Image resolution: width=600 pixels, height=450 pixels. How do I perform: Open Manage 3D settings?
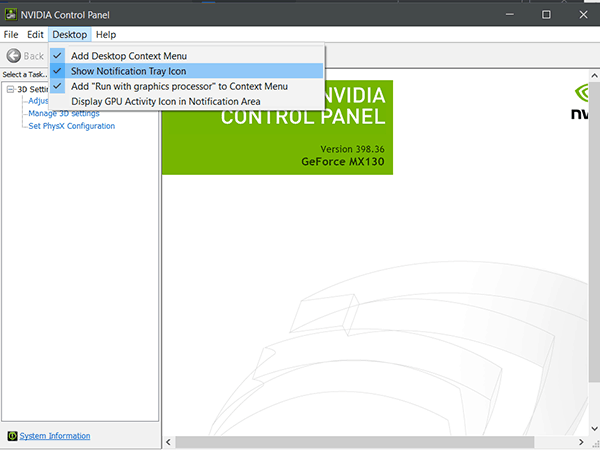point(64,114)
